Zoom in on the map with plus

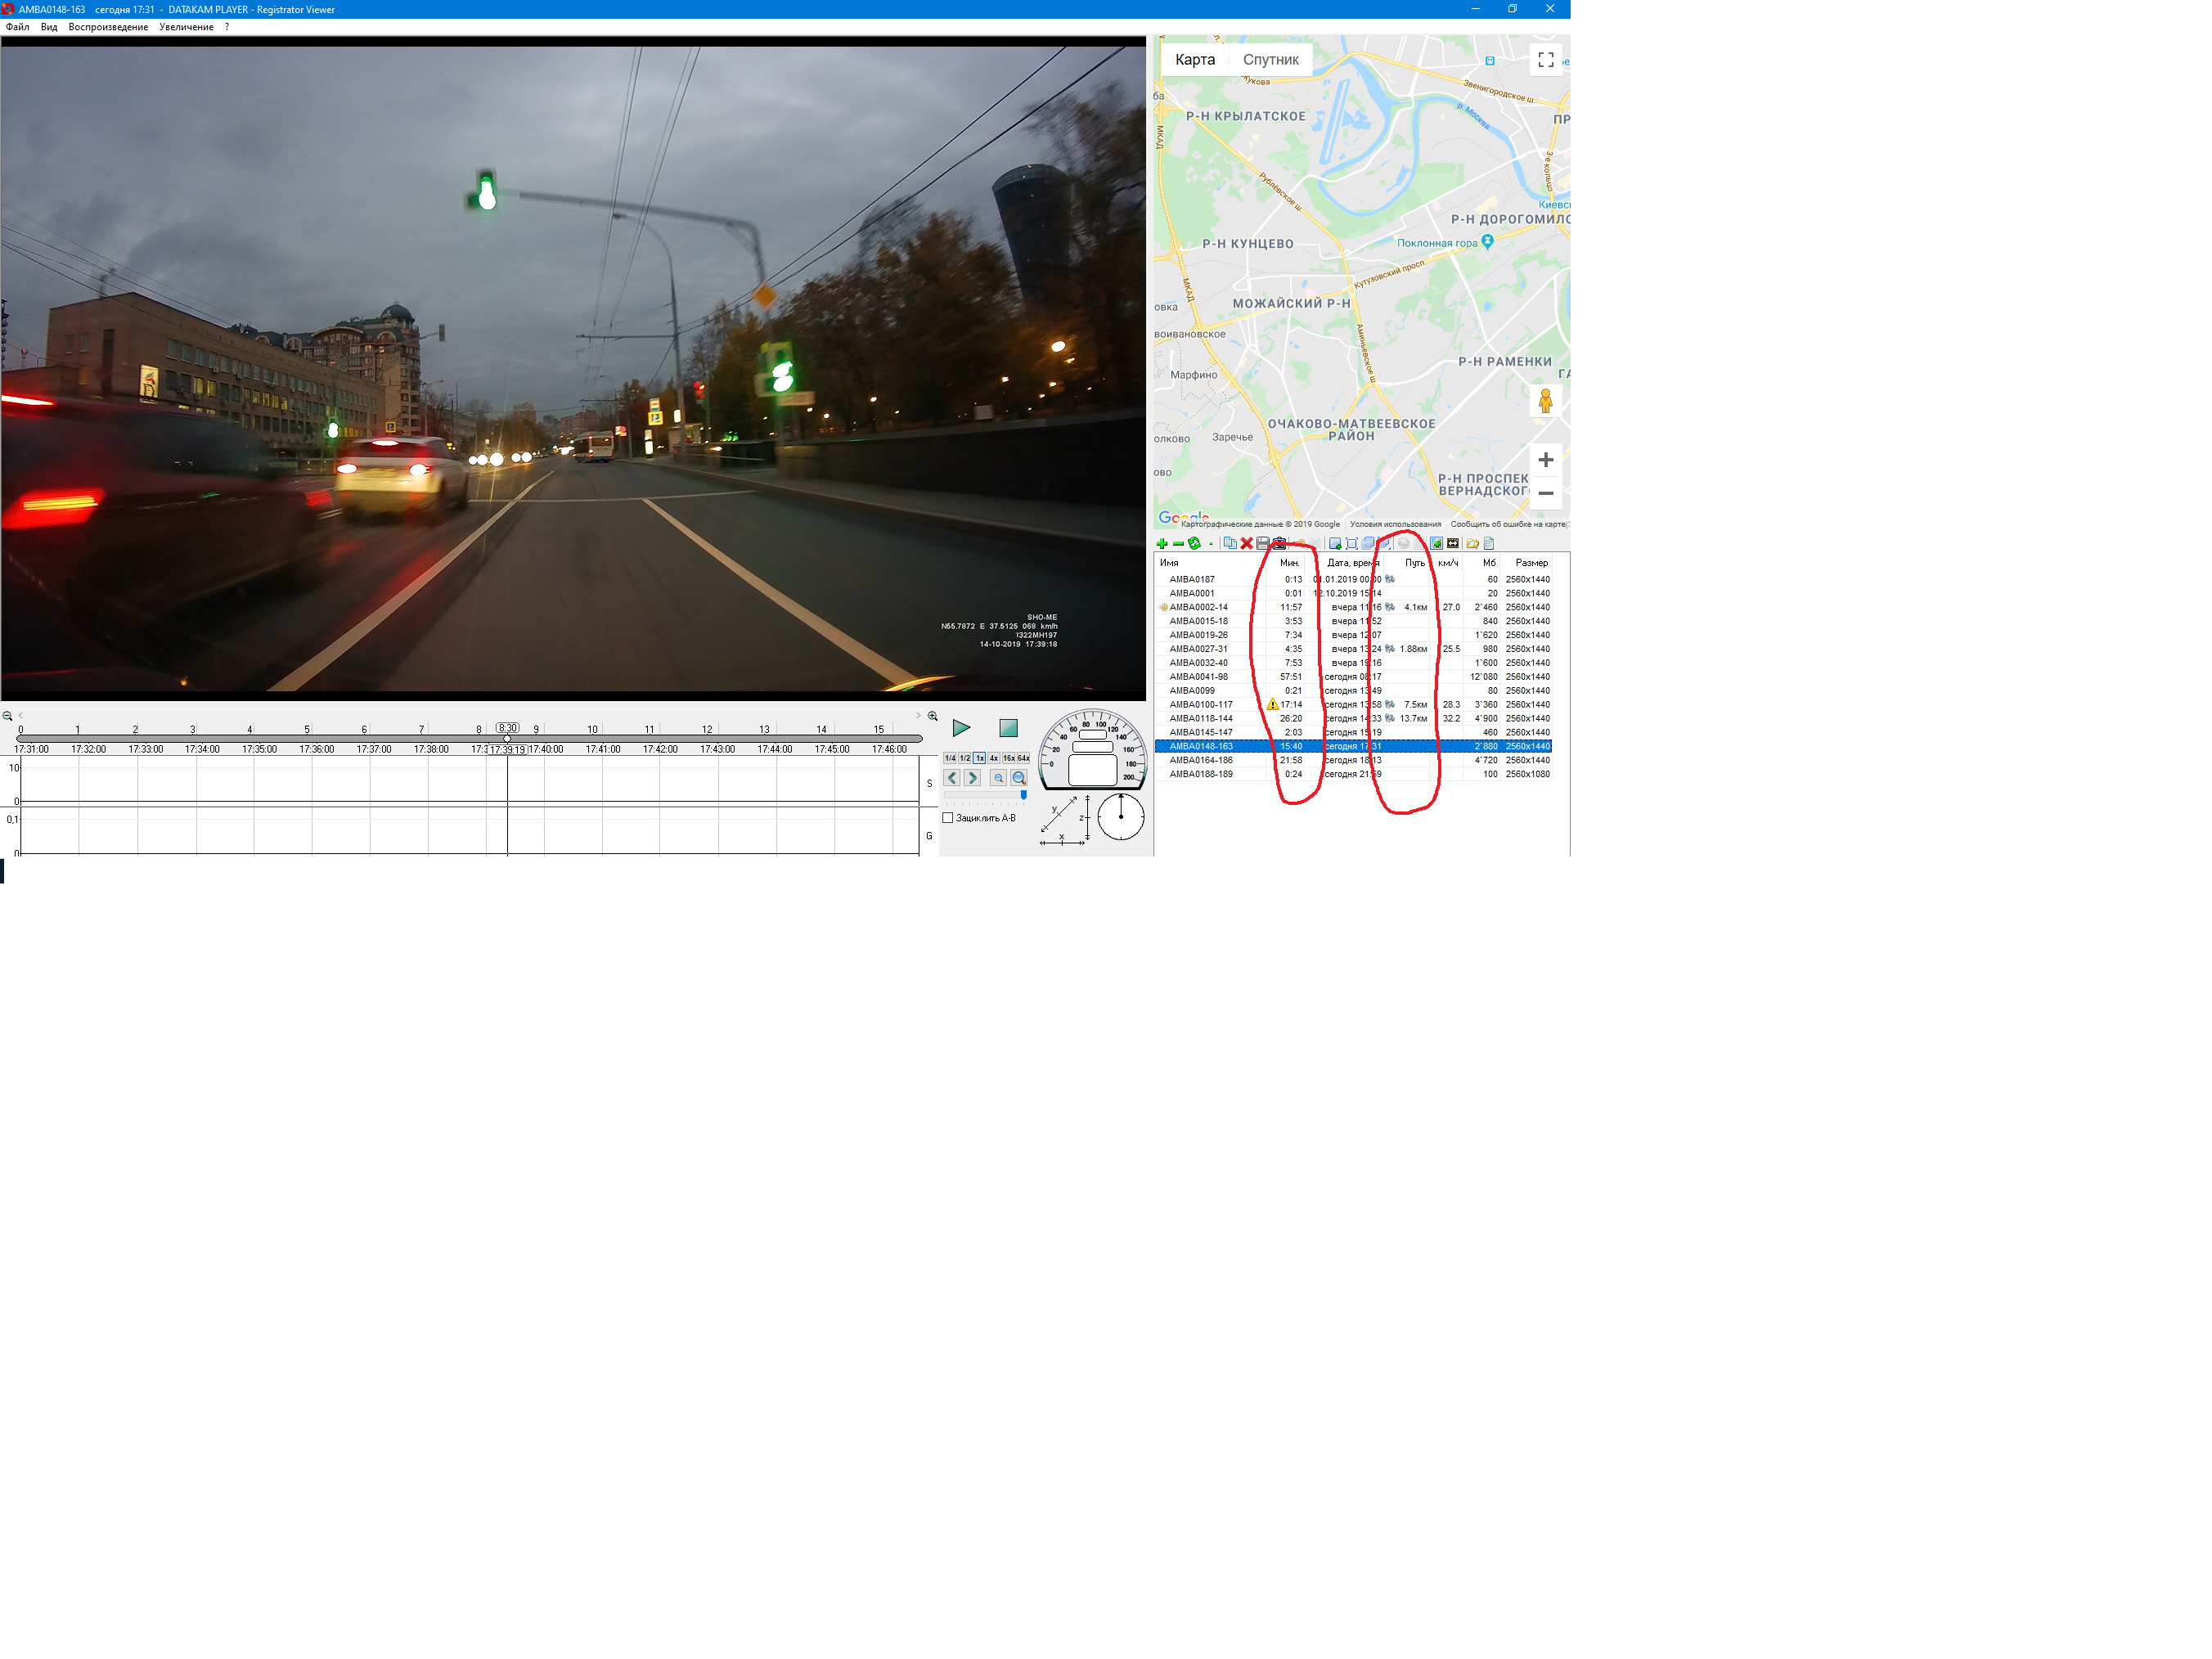(x=1545, y=460)
